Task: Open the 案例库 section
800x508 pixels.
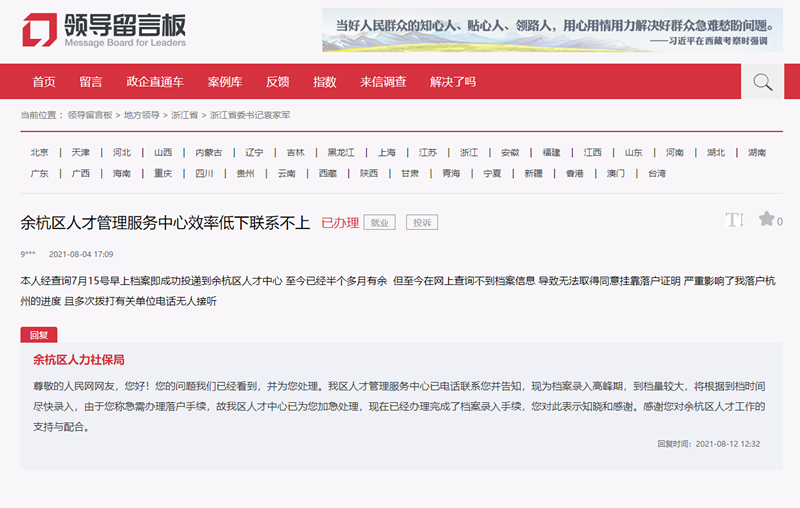Action: (x=225, y=82)
